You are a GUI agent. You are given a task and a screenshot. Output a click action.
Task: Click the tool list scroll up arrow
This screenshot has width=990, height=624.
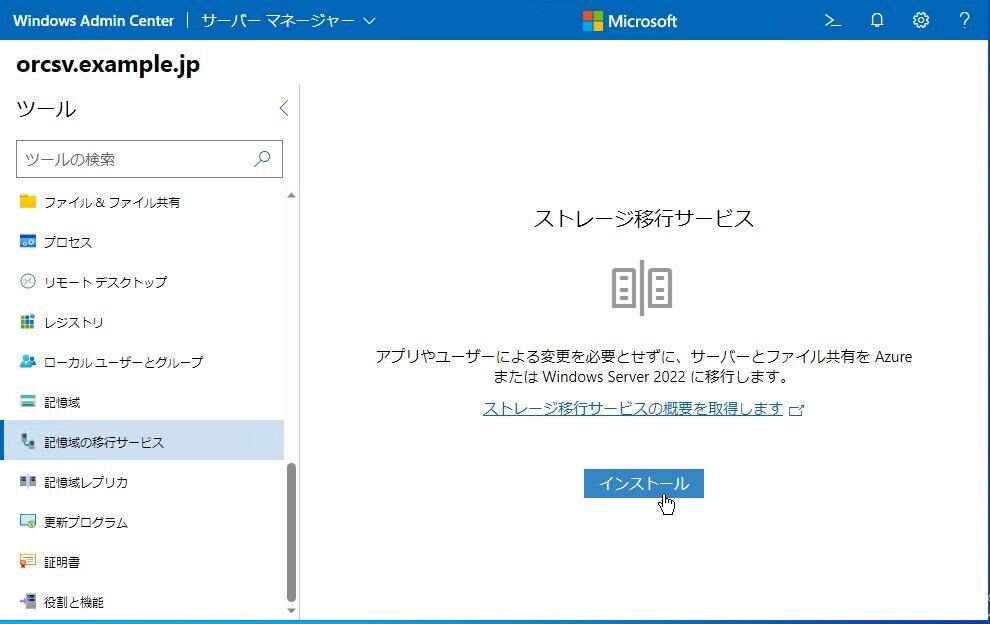click(x=291, y=196)
